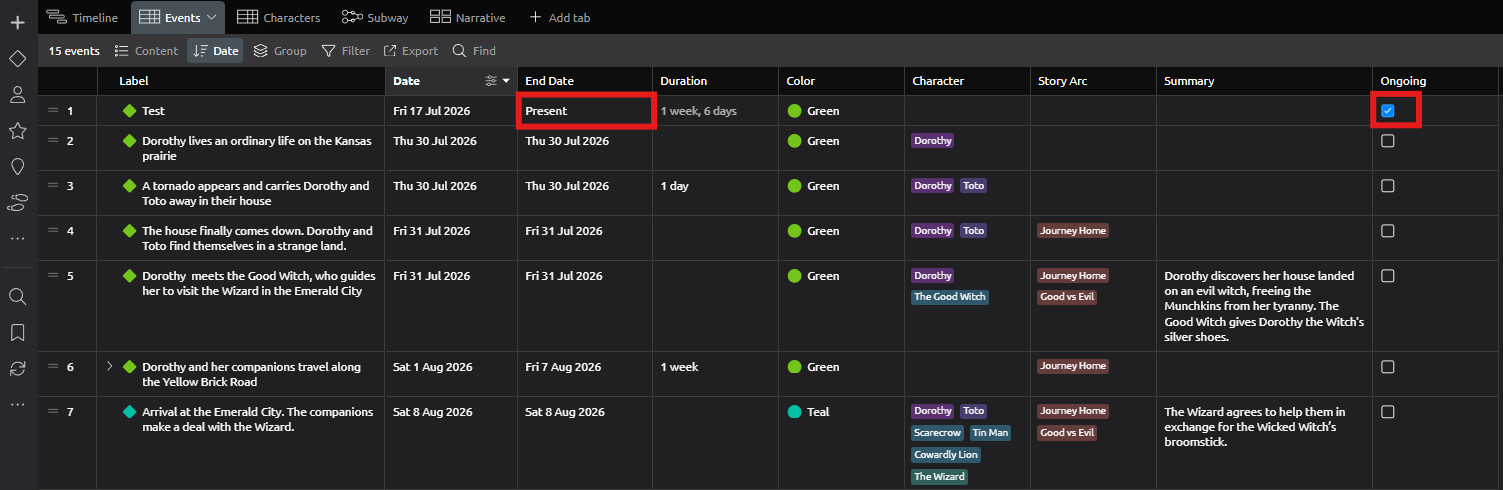Viewport: 1503px width, 490px height.
Task: Click the Tin Man character tag
Action: (990, 433)
